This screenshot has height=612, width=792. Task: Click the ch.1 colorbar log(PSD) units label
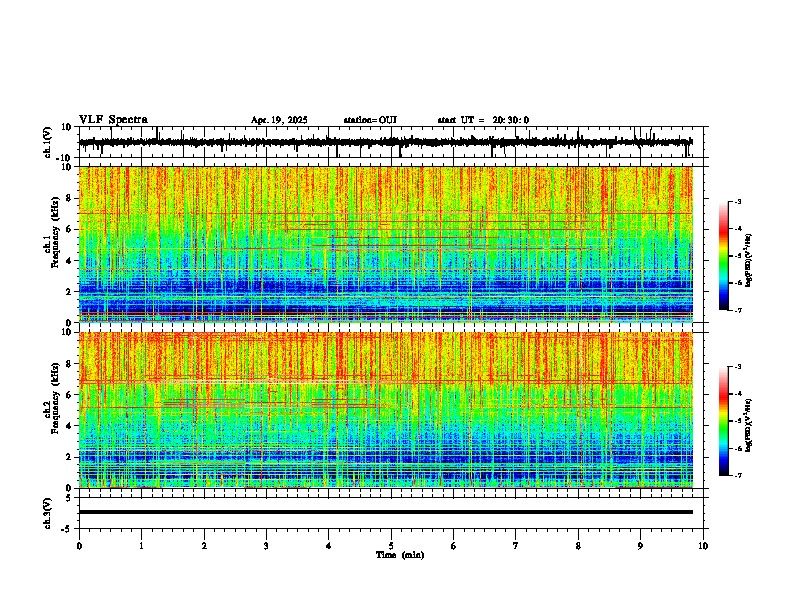748,261
